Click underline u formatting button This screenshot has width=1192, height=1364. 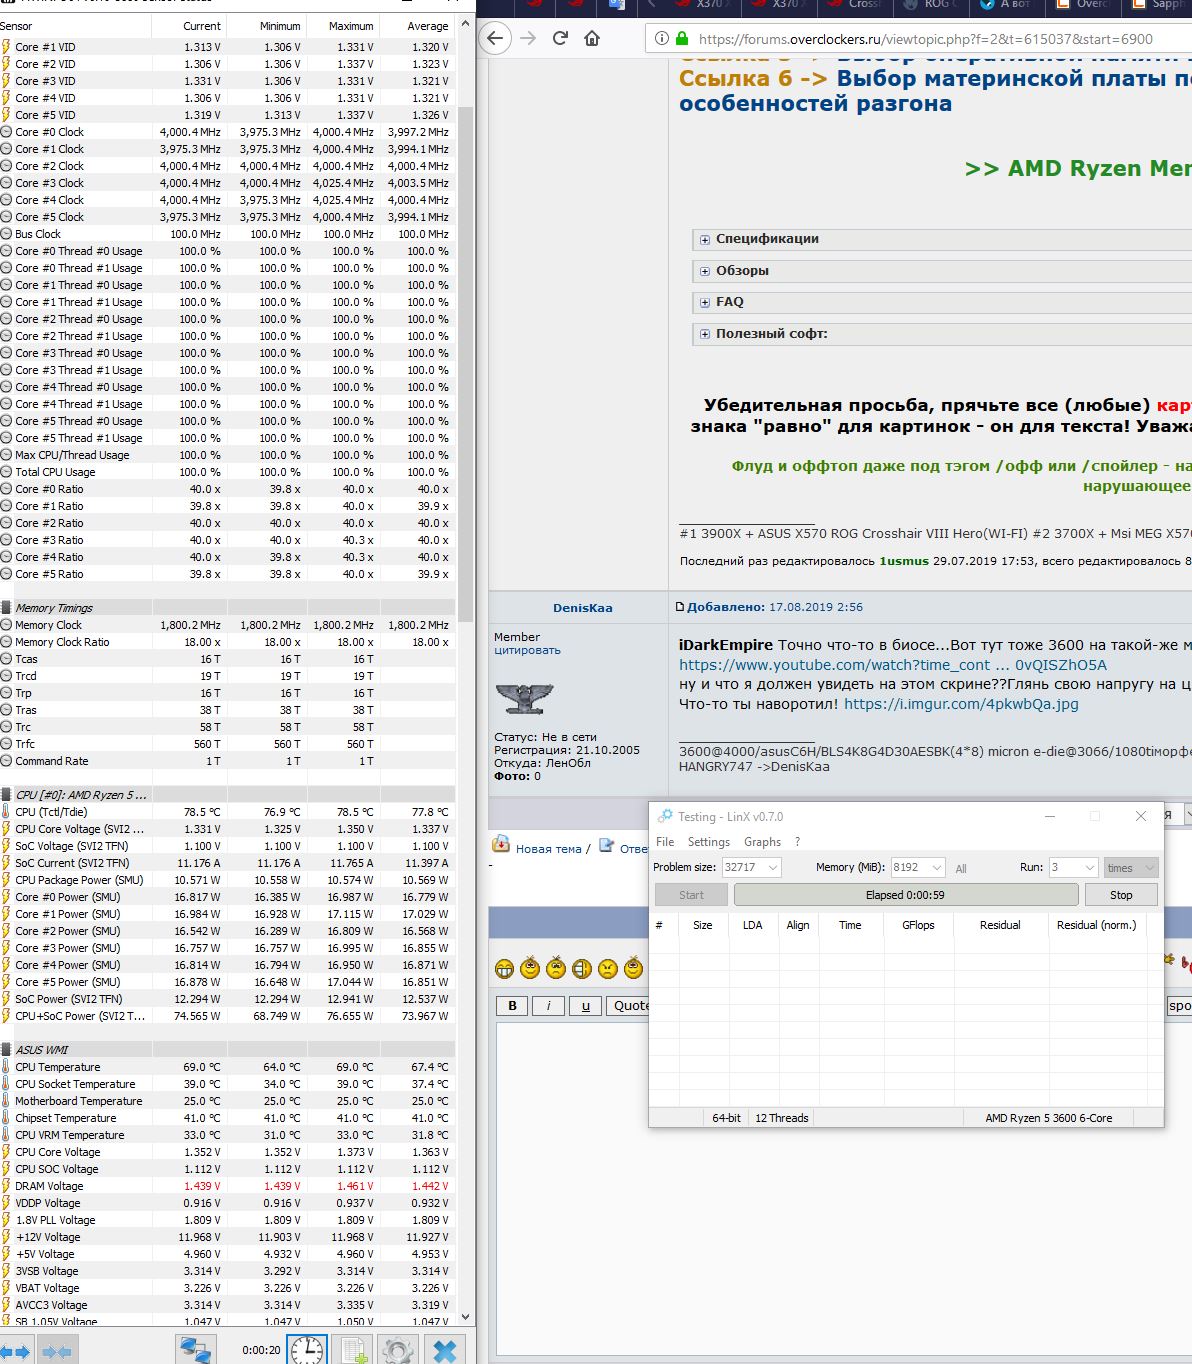pyautogui.click(x=585, y=1006)
